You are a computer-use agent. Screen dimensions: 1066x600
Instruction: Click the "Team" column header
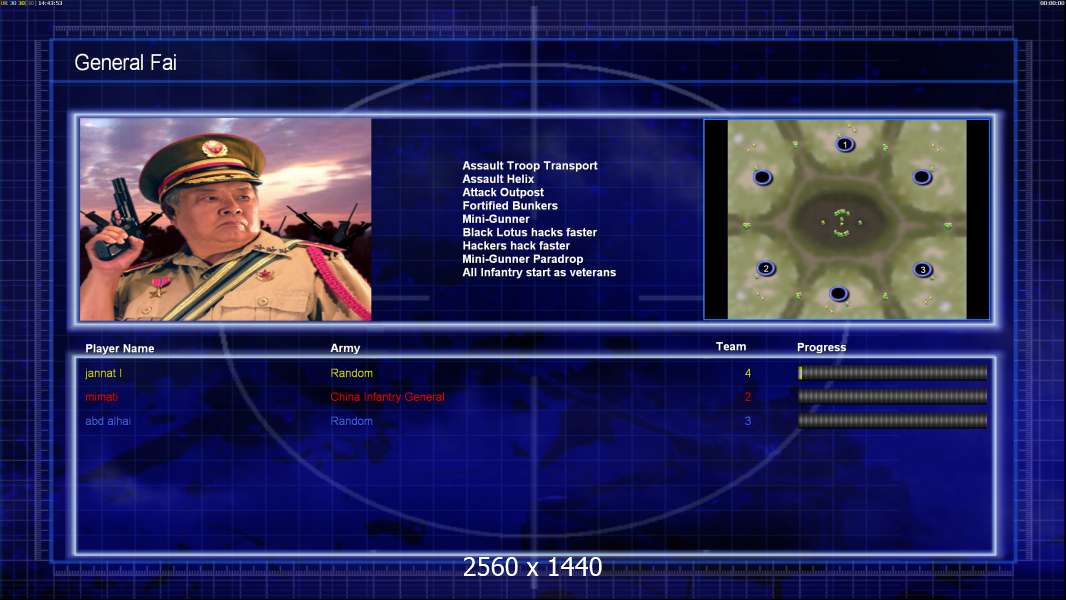tap(731, 347)
